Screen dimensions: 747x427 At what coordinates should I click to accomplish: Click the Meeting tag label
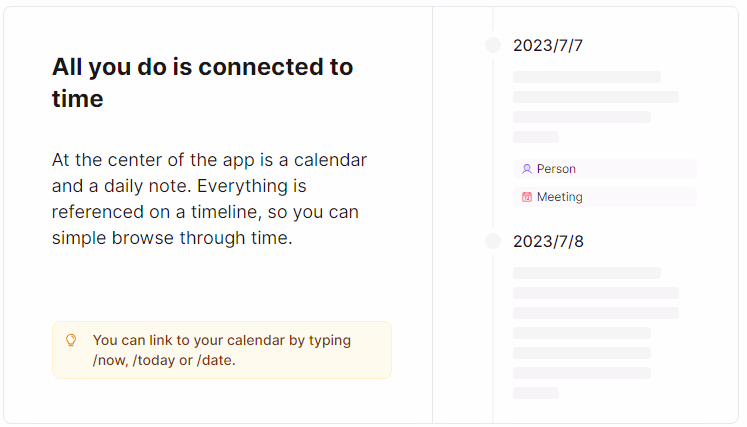point(559,197)
